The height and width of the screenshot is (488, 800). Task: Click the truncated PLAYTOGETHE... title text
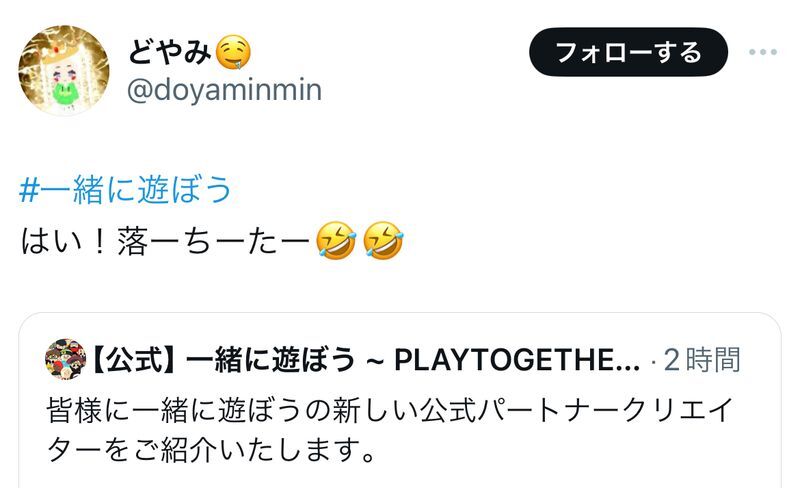tap(517, 360)
